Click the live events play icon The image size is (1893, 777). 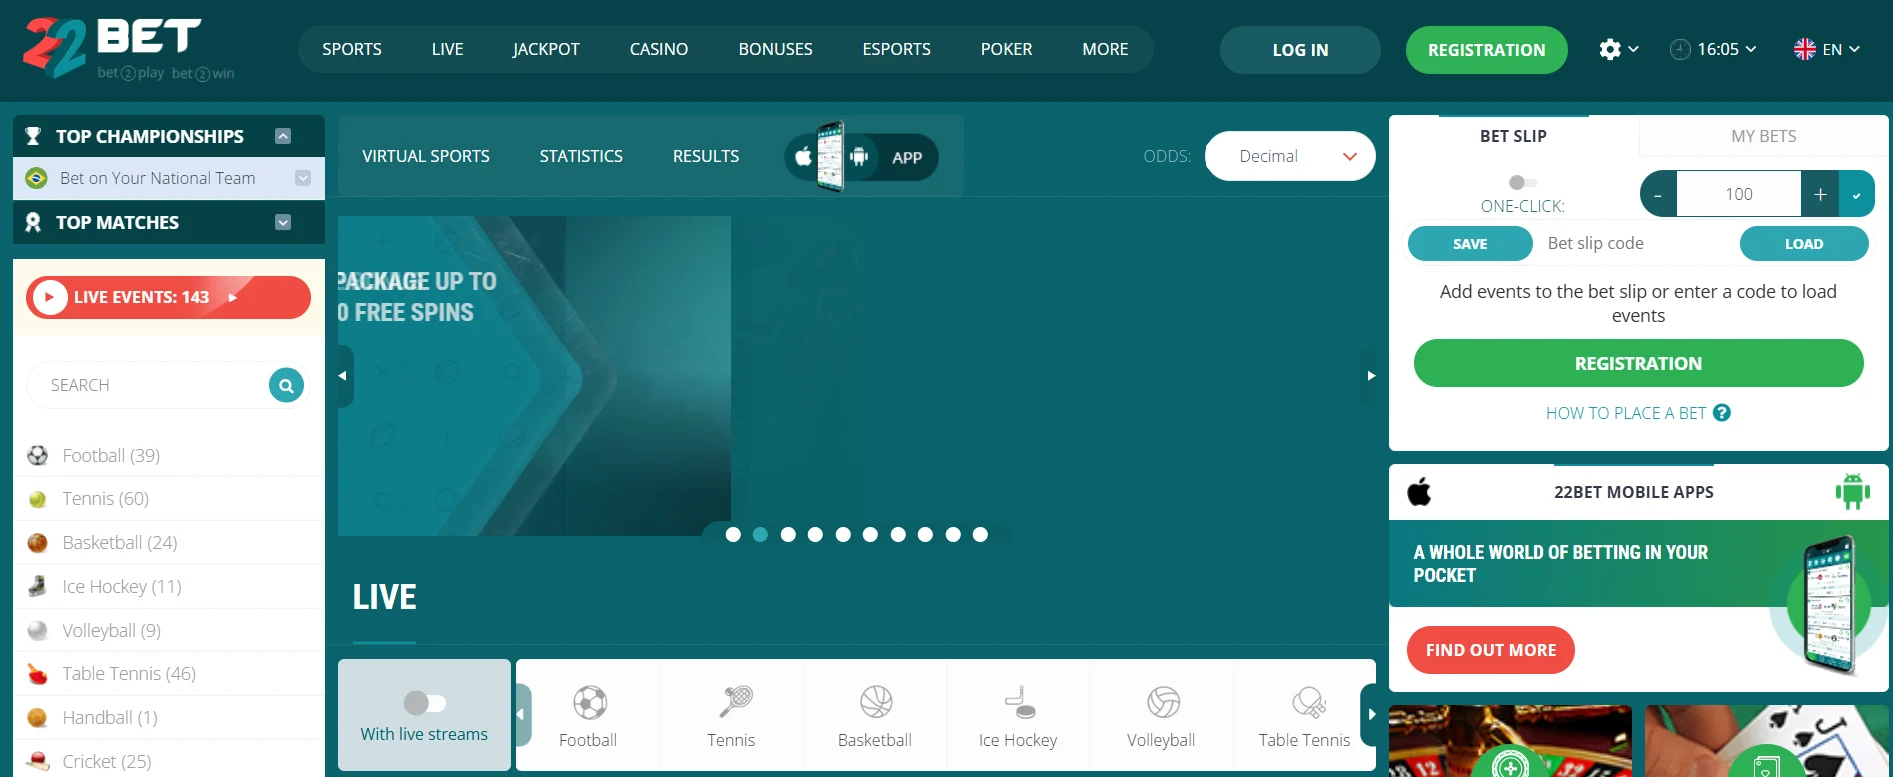pyautogui.click(x=49, y=297)
